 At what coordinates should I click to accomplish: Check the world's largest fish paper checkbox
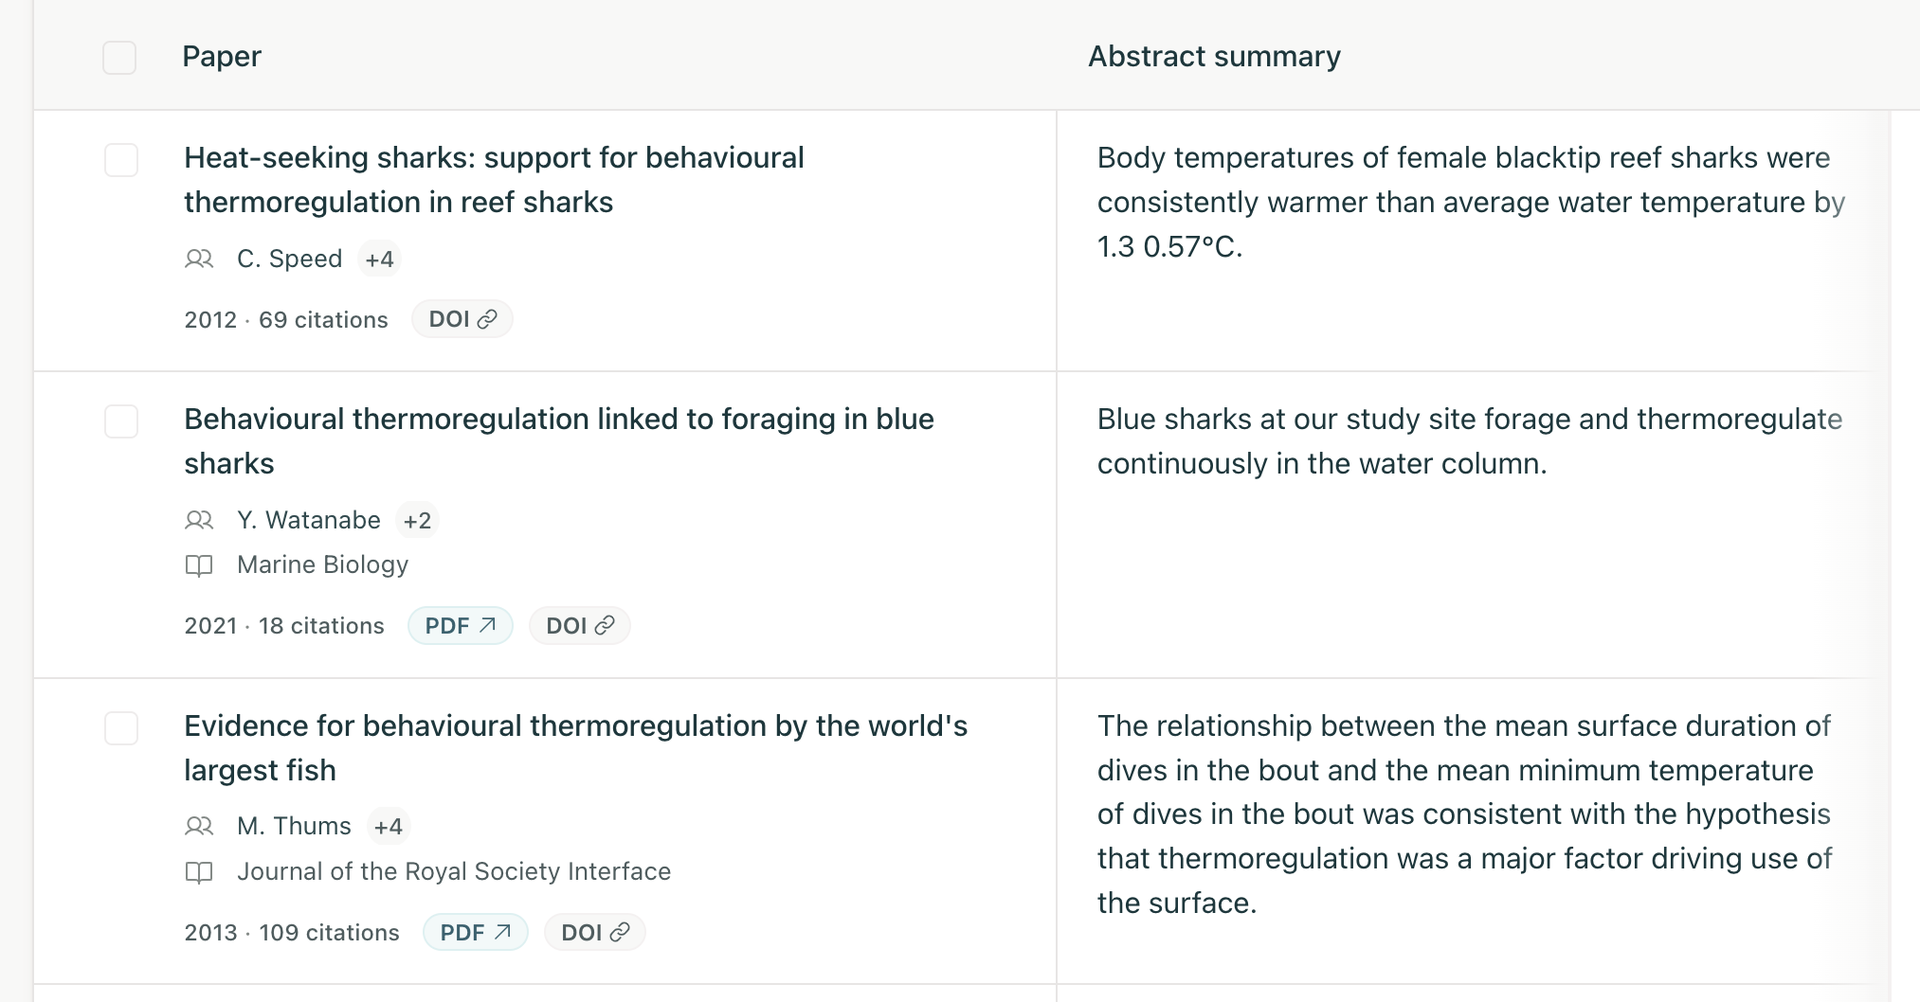(x=121, y=728)
